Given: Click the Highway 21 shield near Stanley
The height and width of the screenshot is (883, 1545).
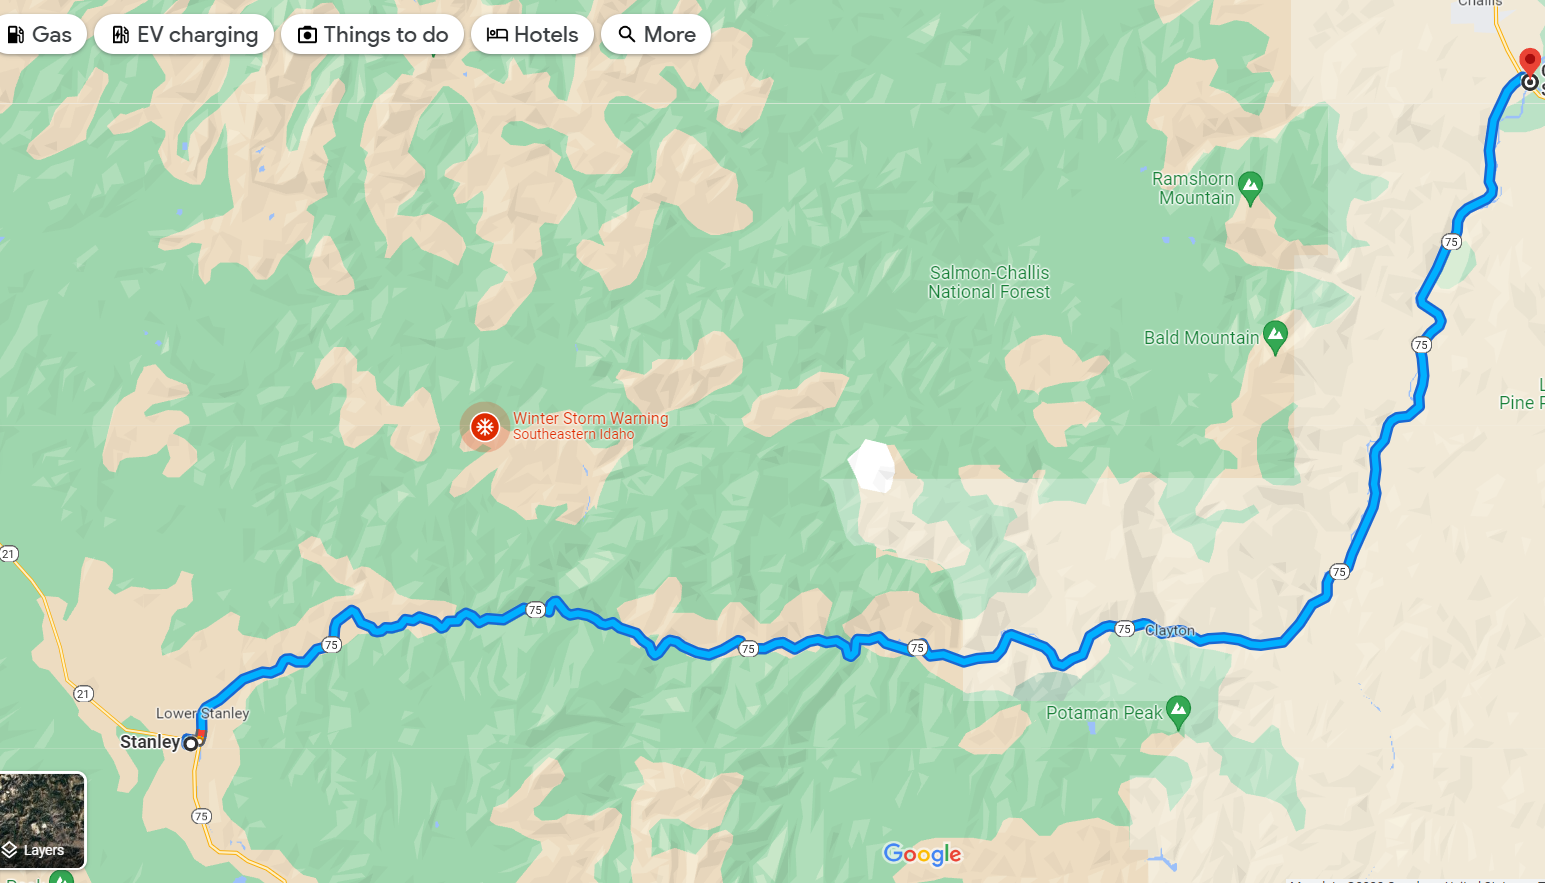Looking at the screenshot, I should [x=84, y=693].
